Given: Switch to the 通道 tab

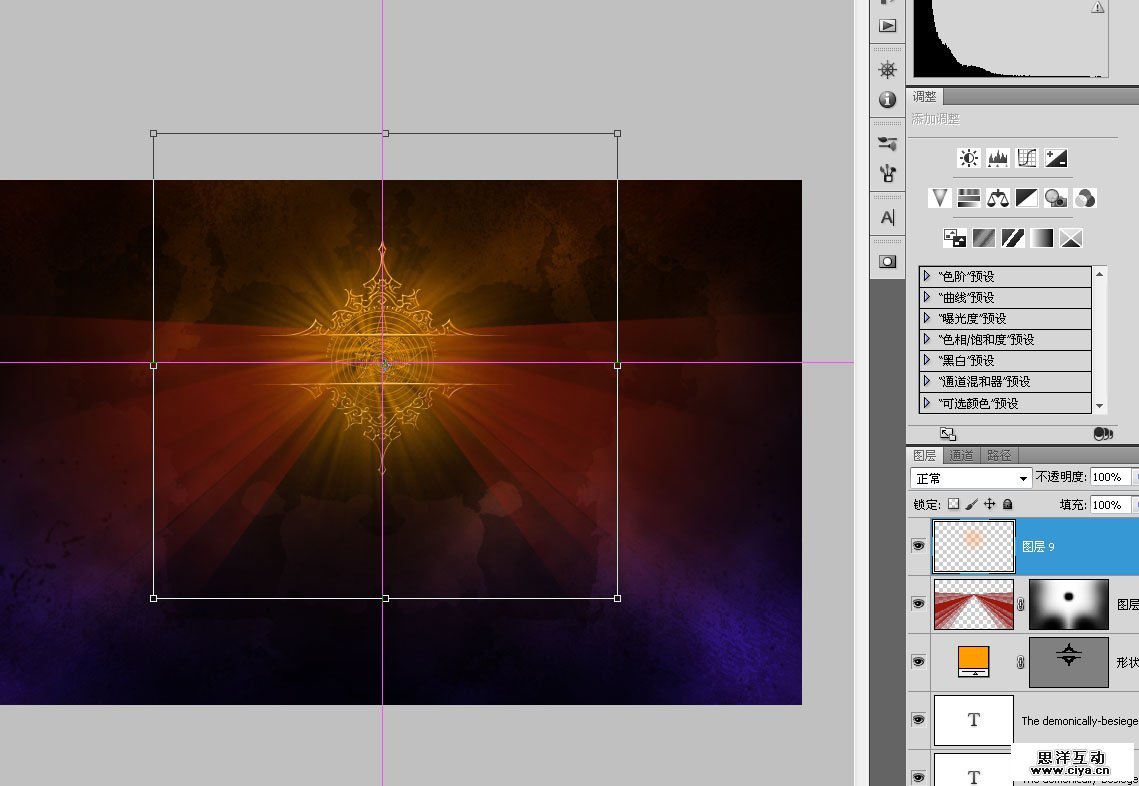Looking at the screenshot, I should tap(961, 456).
